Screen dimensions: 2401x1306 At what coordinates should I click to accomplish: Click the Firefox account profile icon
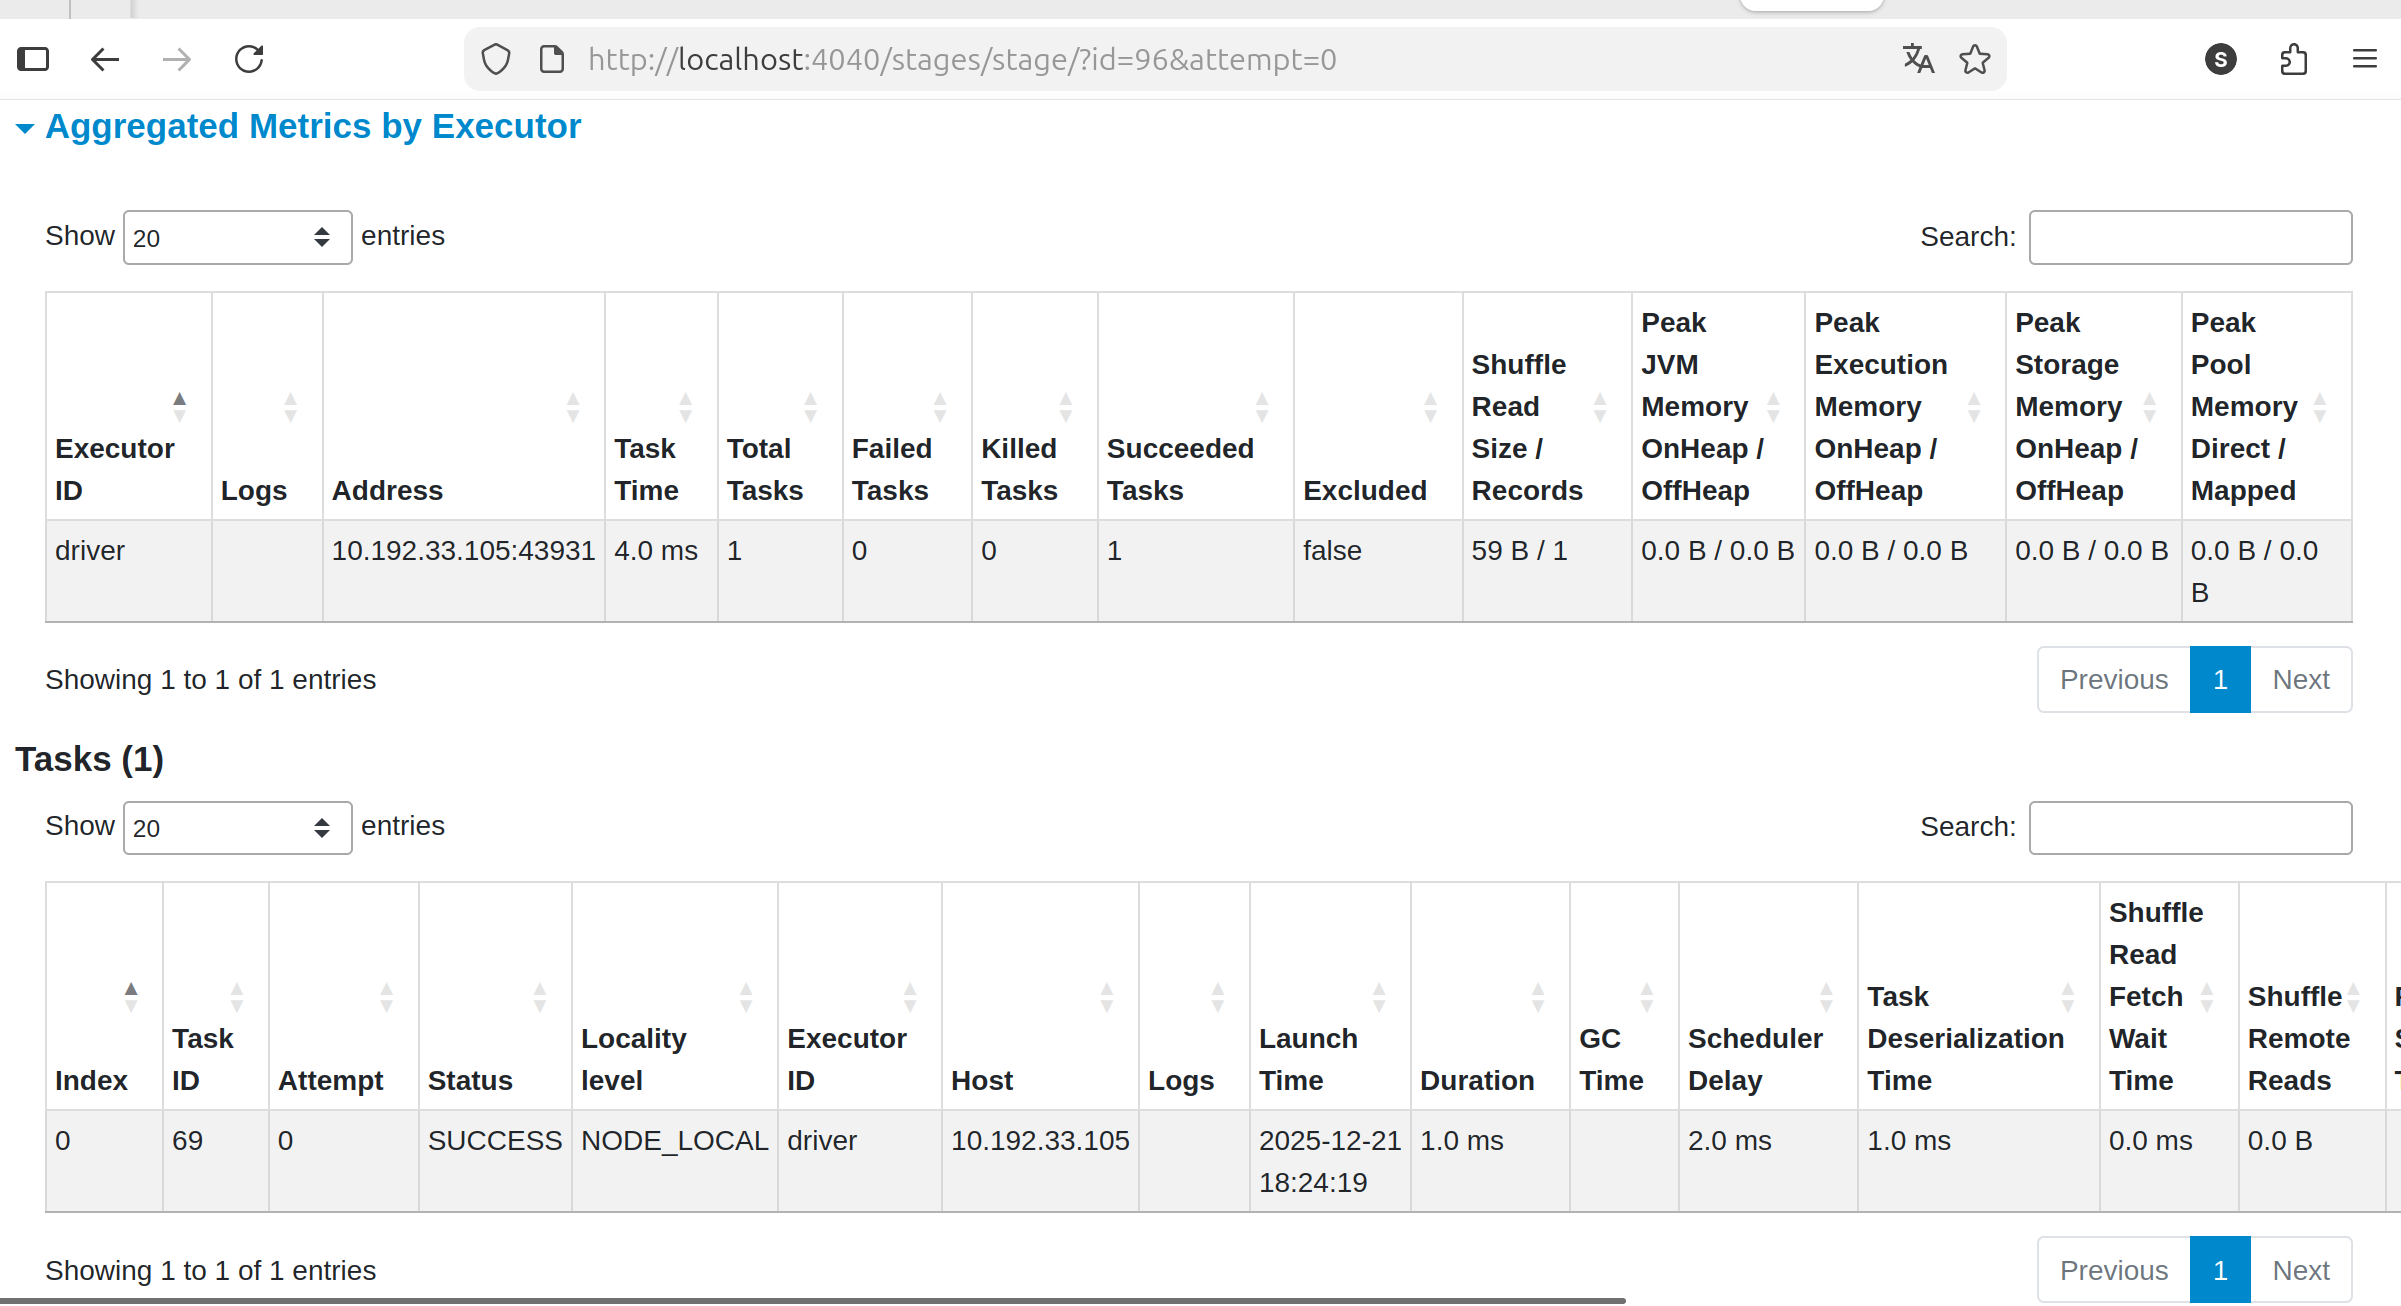tap(2220, 59)
